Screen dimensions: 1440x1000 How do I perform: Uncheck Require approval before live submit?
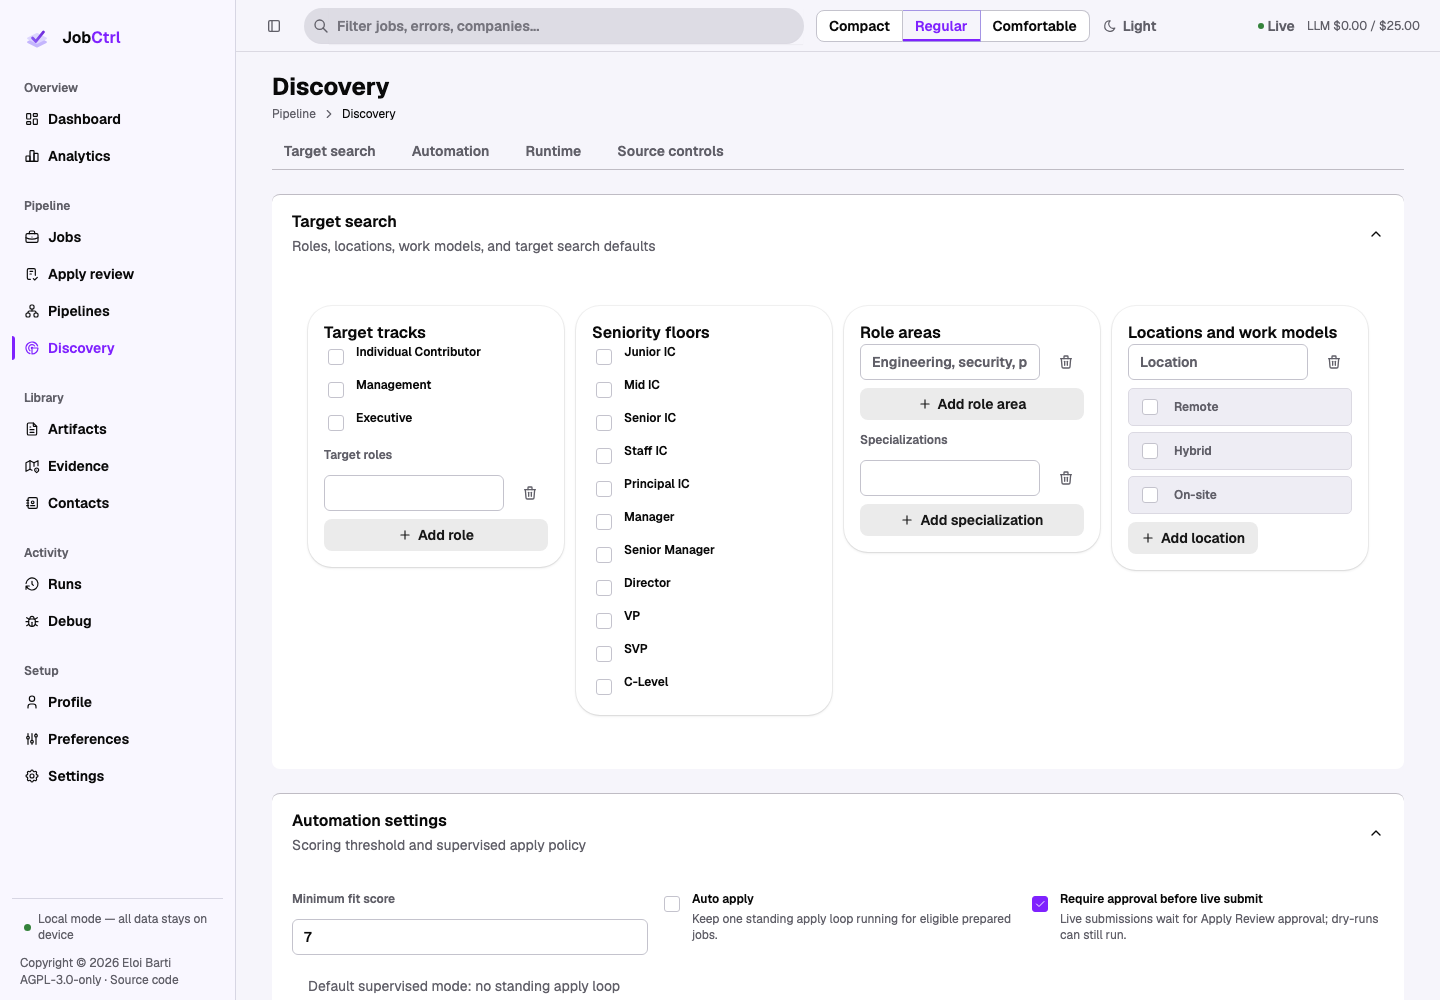[x=1040, y=904]
